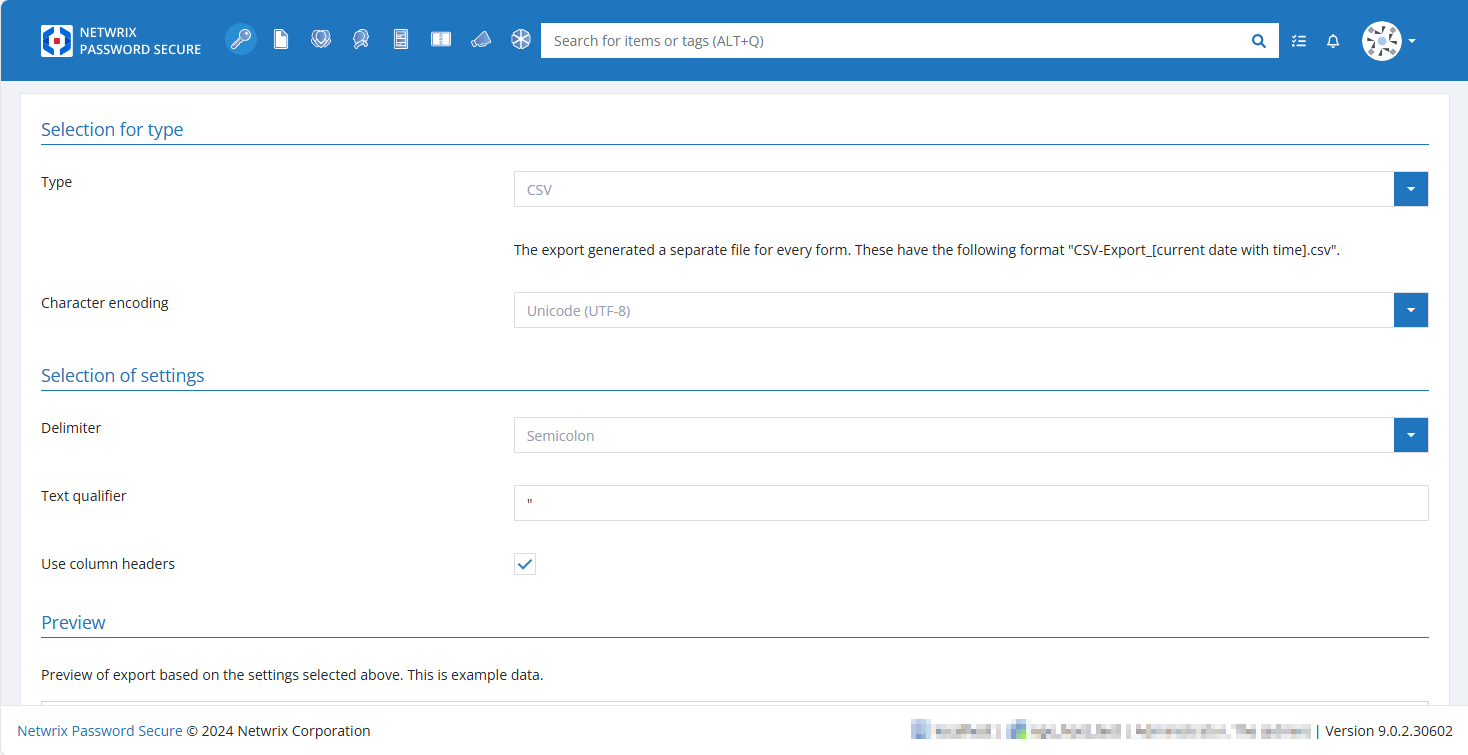
Task: Click the Character encoding label
Action: point(105,303)
